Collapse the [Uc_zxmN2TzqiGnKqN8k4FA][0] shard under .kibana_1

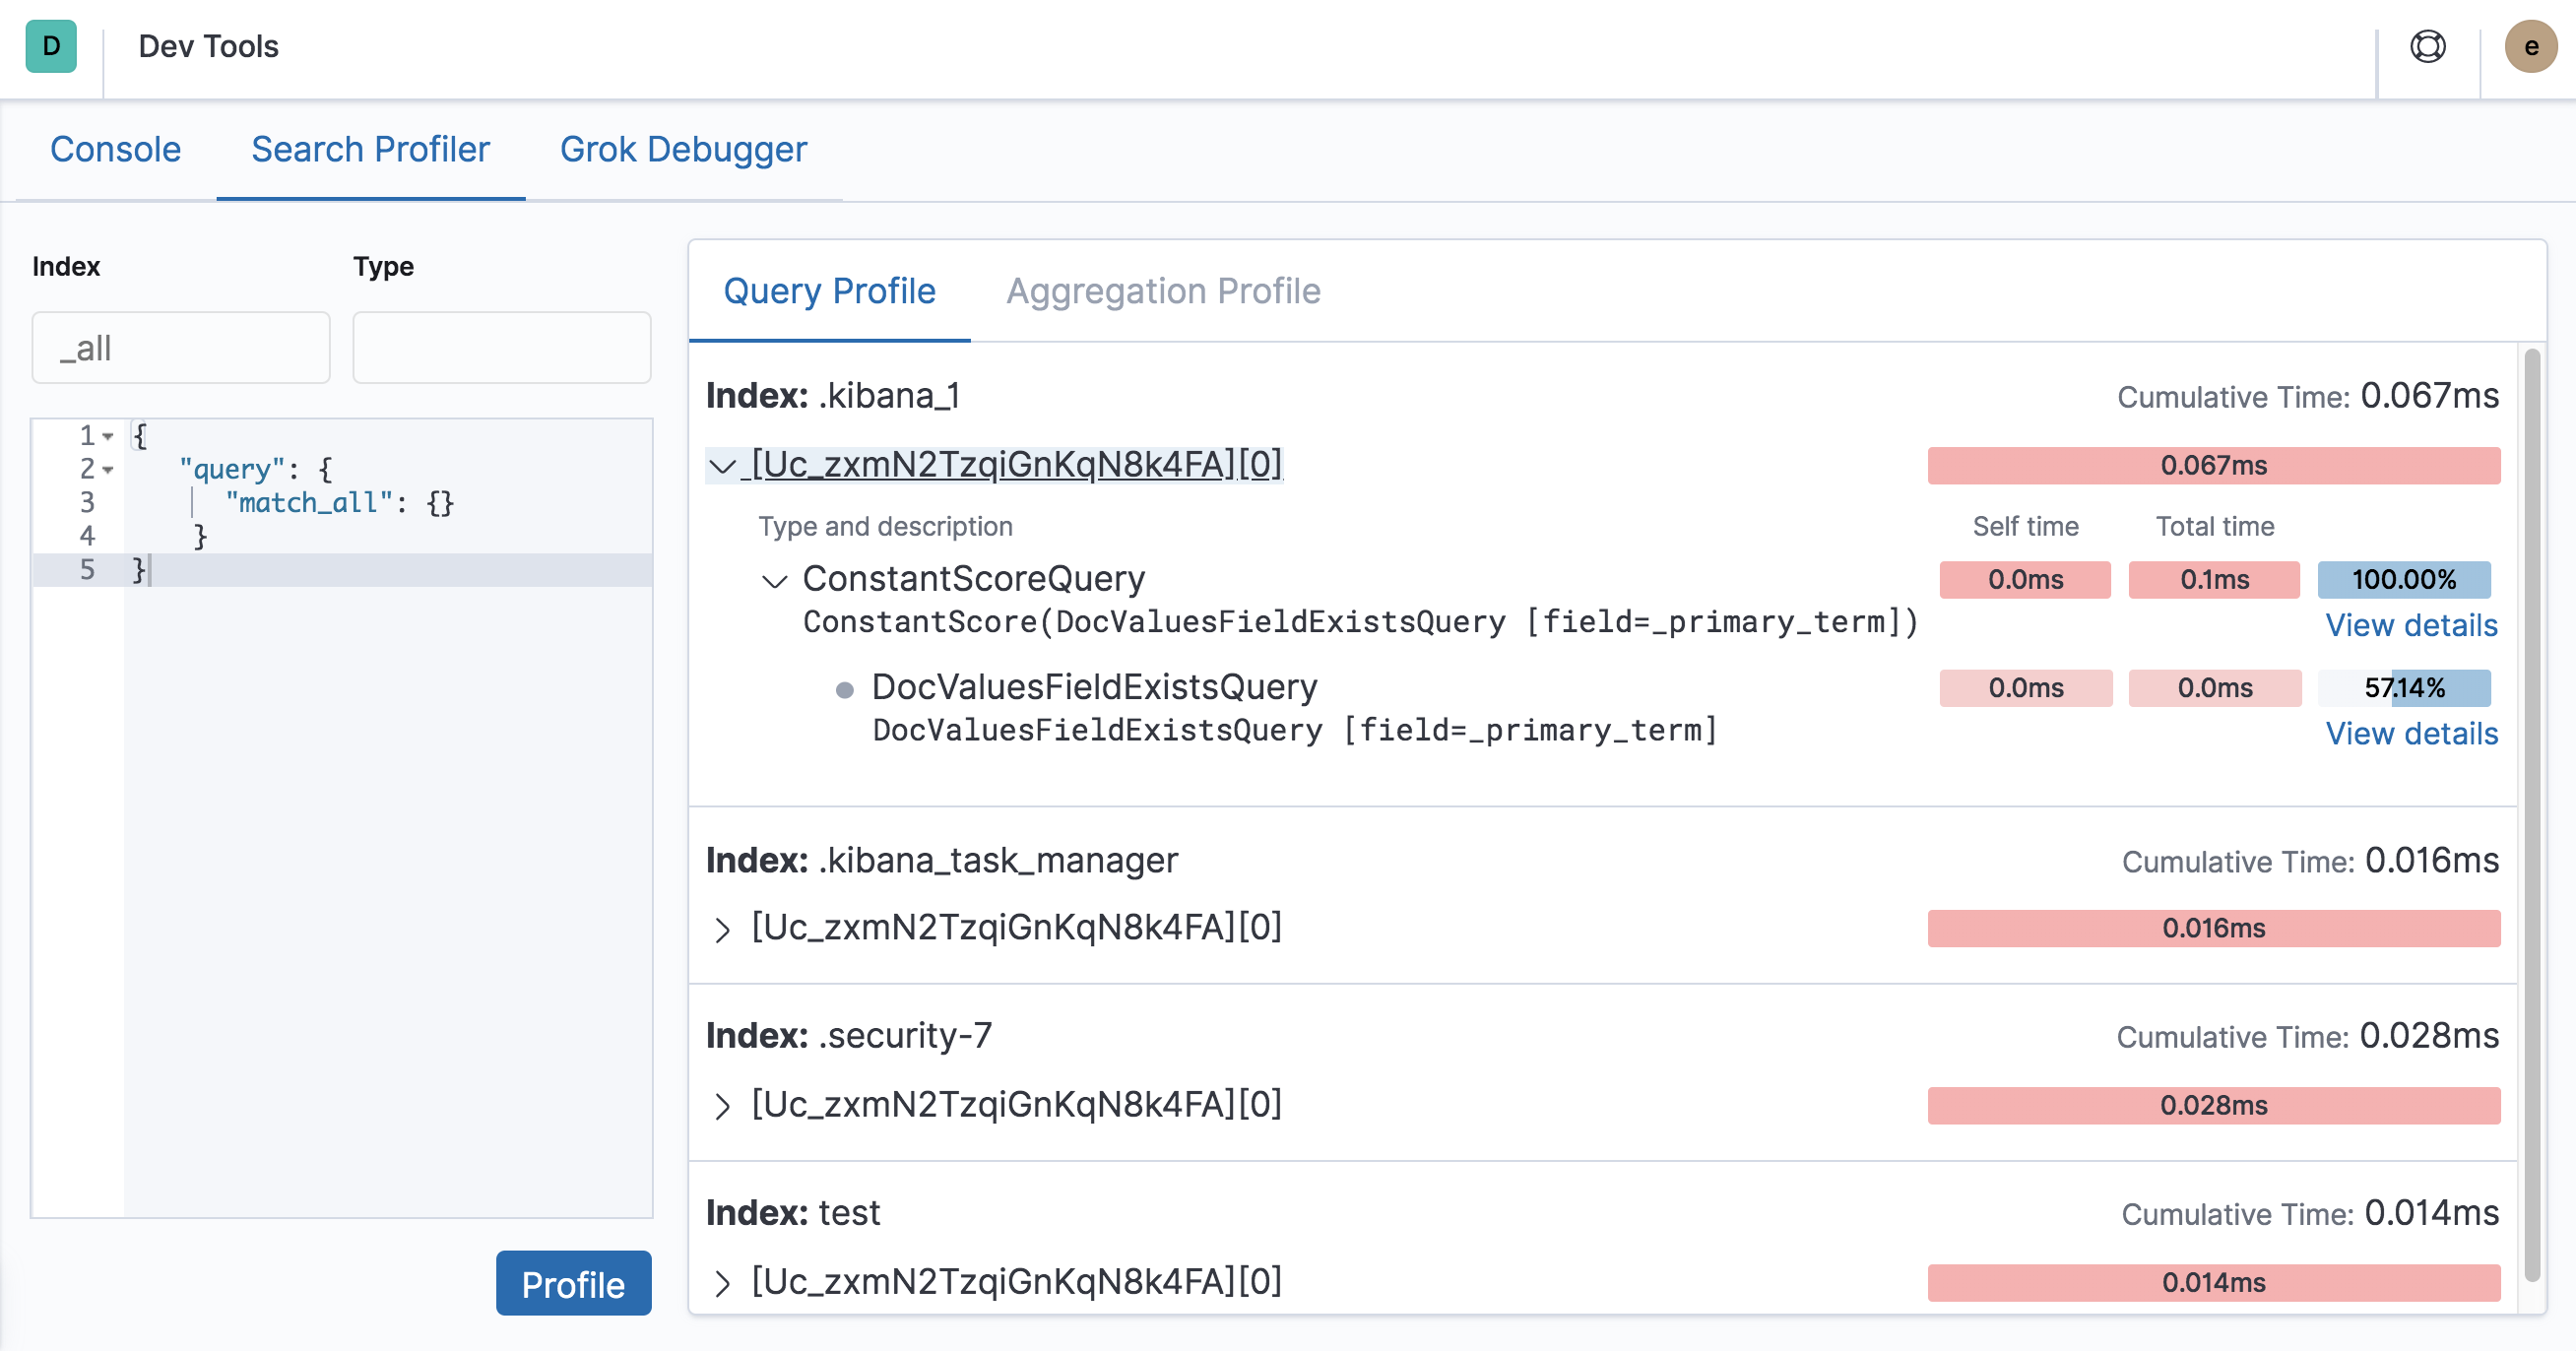click(x=723, y=465)
